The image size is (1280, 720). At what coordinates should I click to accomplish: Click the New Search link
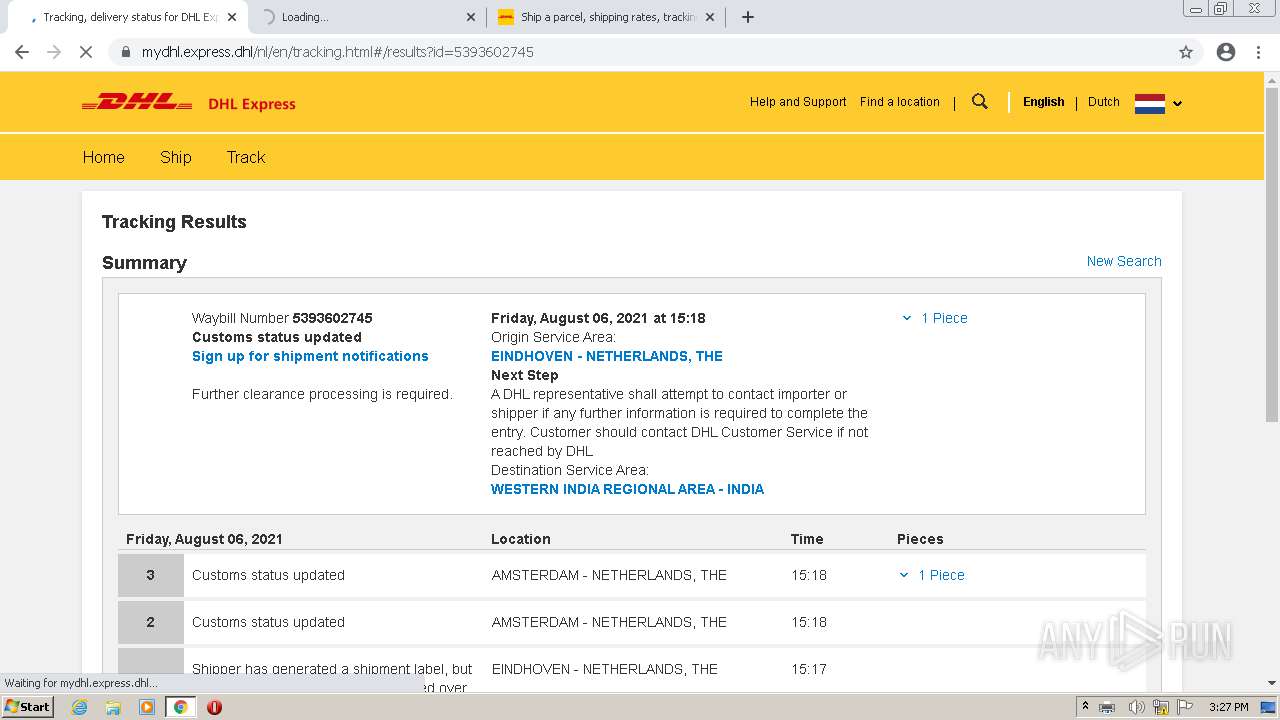[1124, 261]
